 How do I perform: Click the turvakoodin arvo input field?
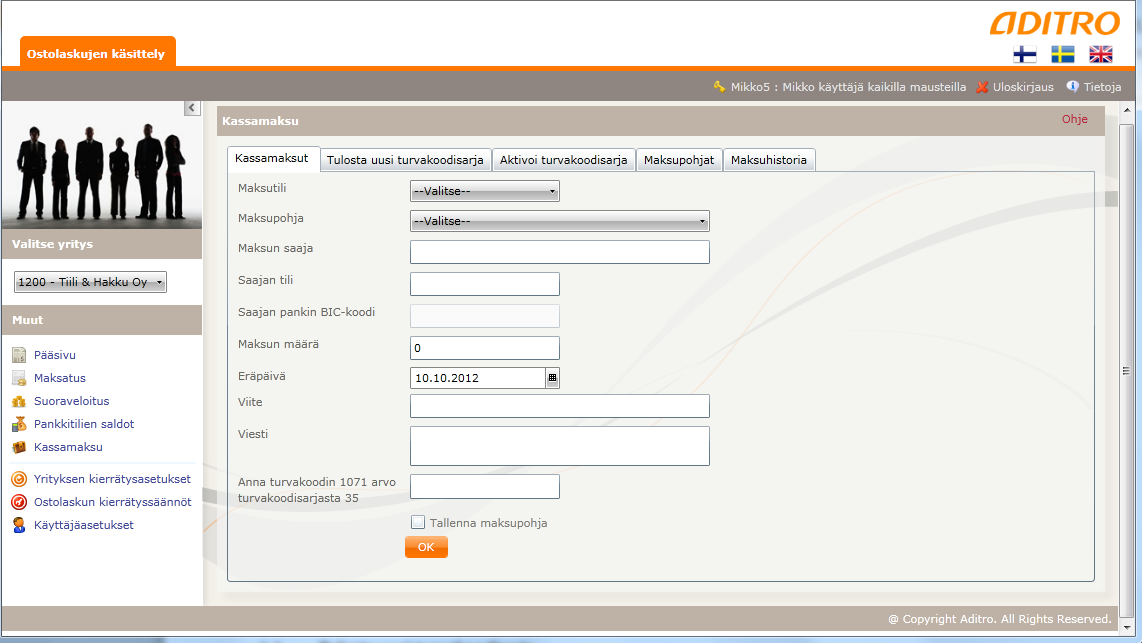(484, 486)
